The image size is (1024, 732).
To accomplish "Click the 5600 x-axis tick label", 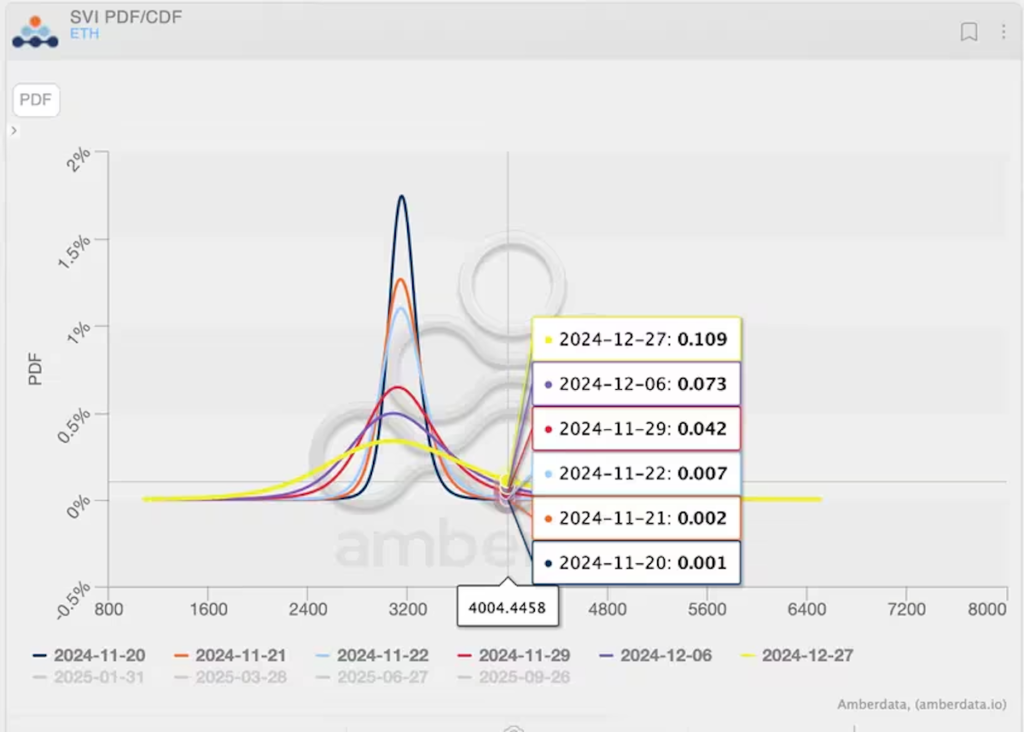I will click(x=707, y=609).
